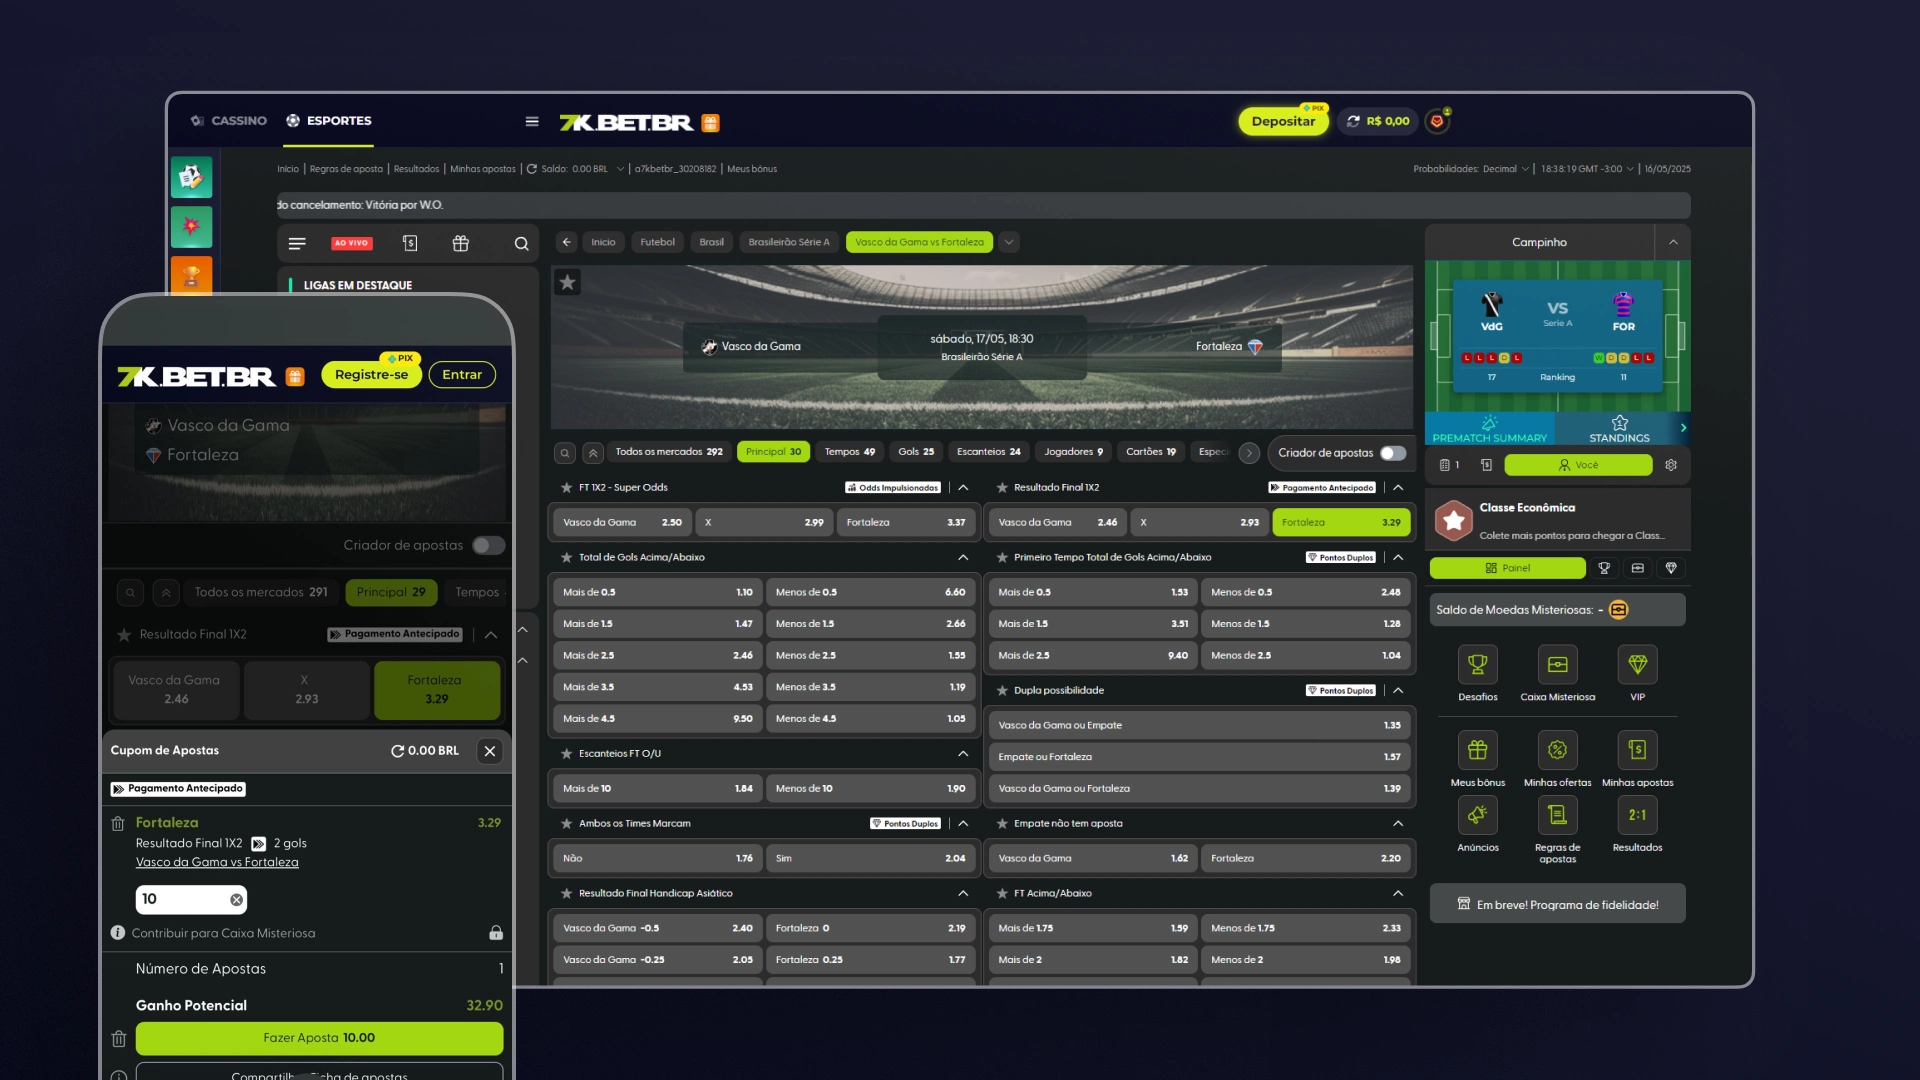Delete Fortaleza bet with trash icon

pos(118,823)
